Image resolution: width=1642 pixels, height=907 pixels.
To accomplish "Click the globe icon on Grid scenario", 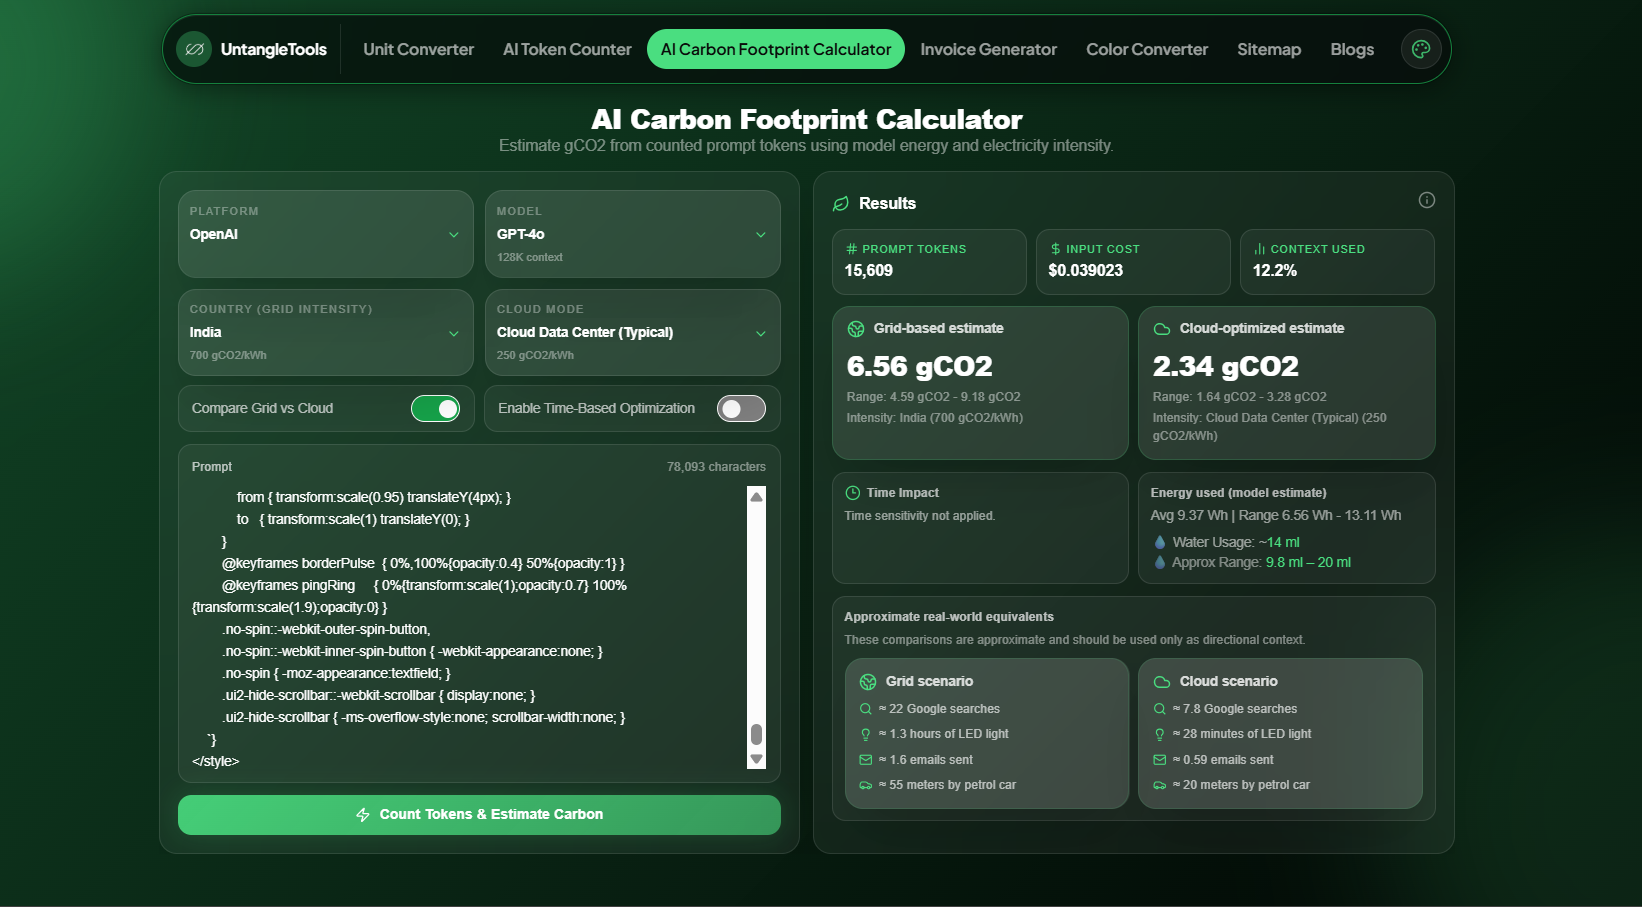I will [x=868, y=682].
